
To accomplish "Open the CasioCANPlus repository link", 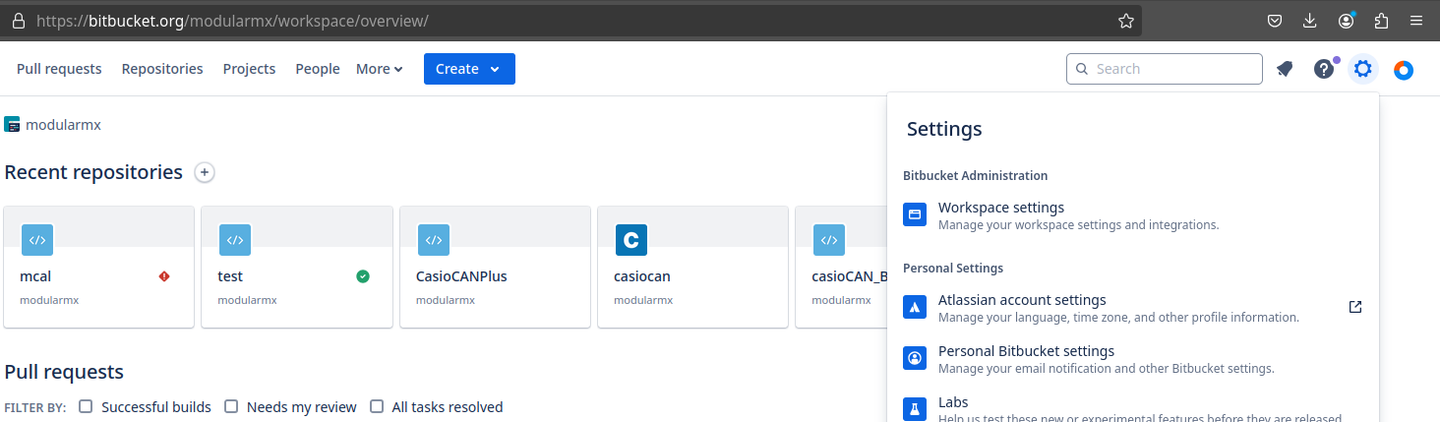I will tap(461, 276).
